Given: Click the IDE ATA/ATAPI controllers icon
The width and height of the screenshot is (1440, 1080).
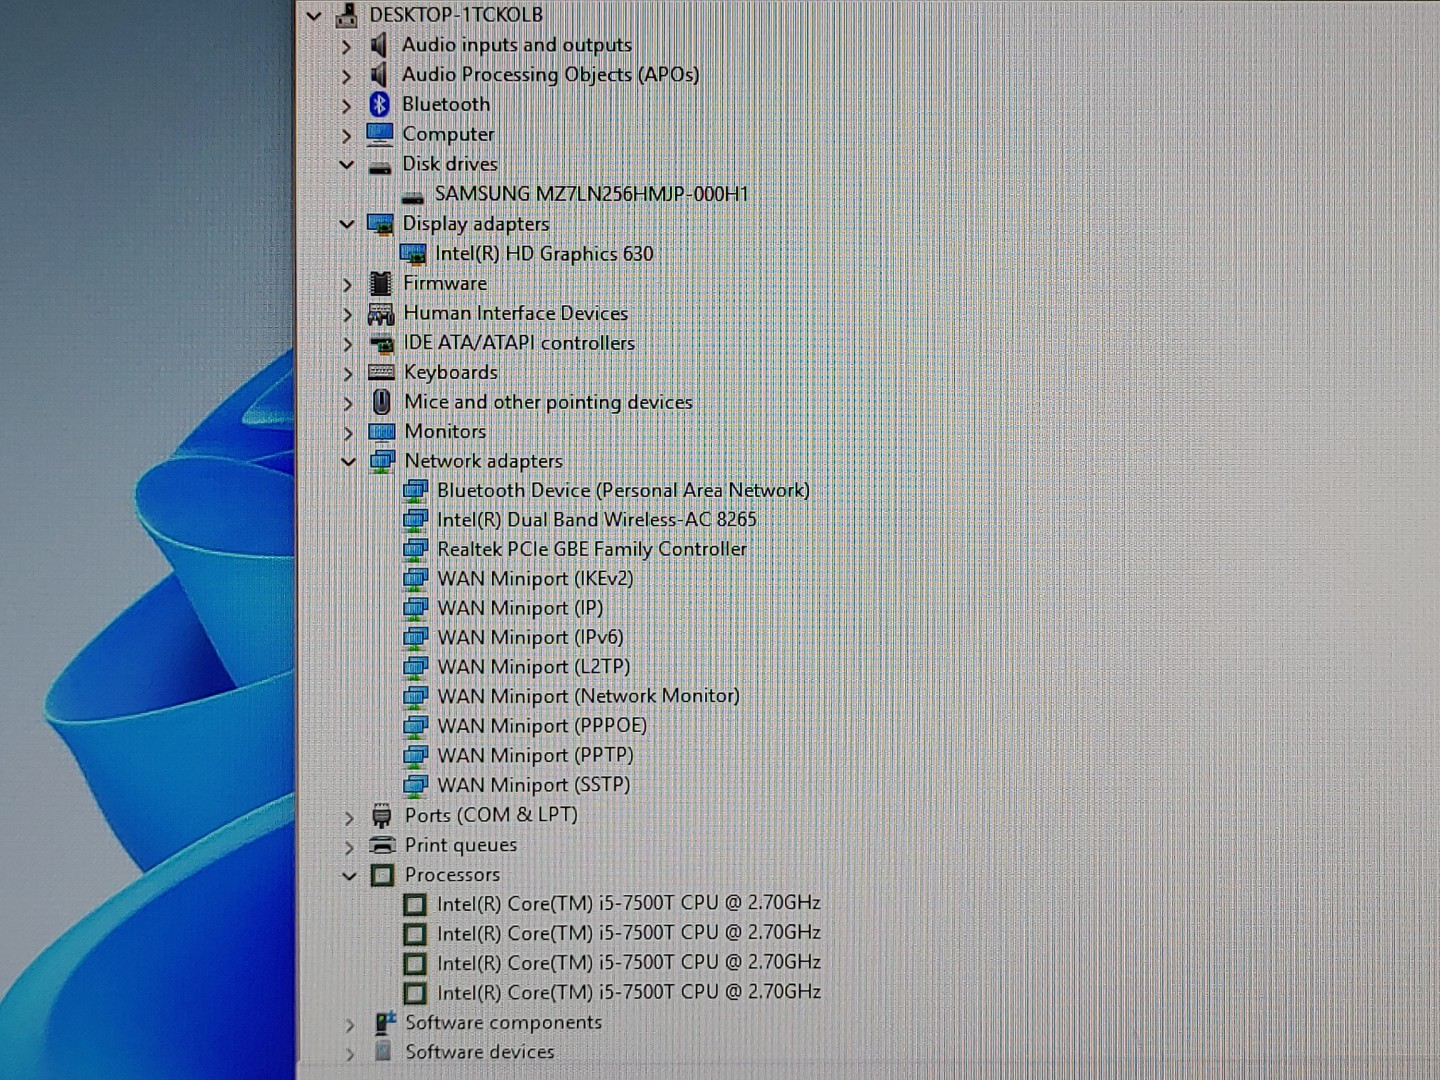Looking at the screenshot, I should (x=382, y=344).
